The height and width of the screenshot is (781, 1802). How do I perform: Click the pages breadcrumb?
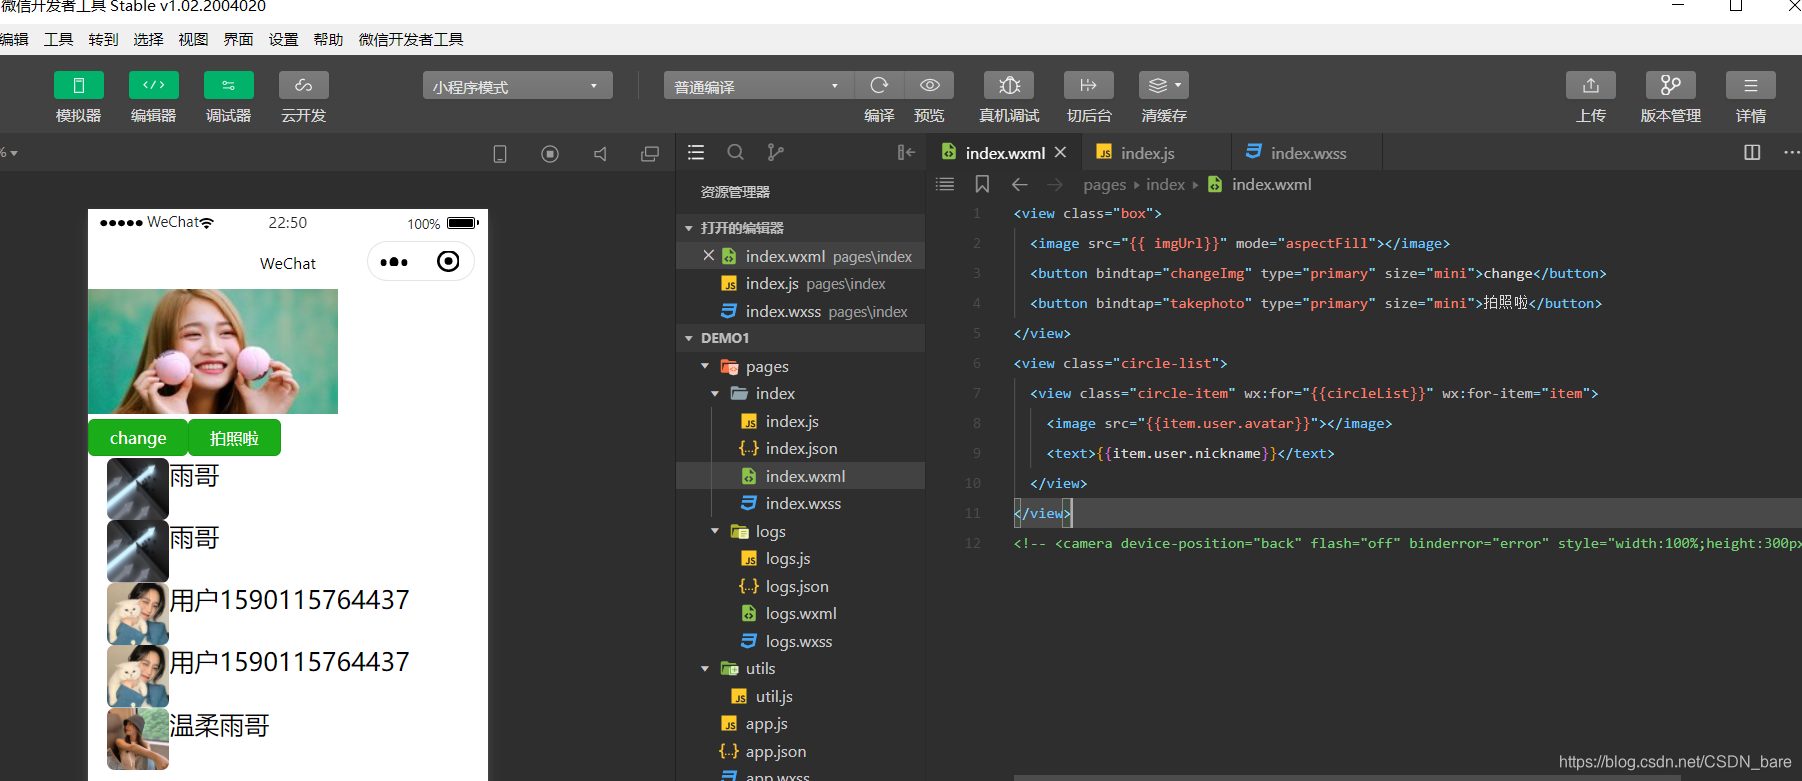(x=1104, y=185)
